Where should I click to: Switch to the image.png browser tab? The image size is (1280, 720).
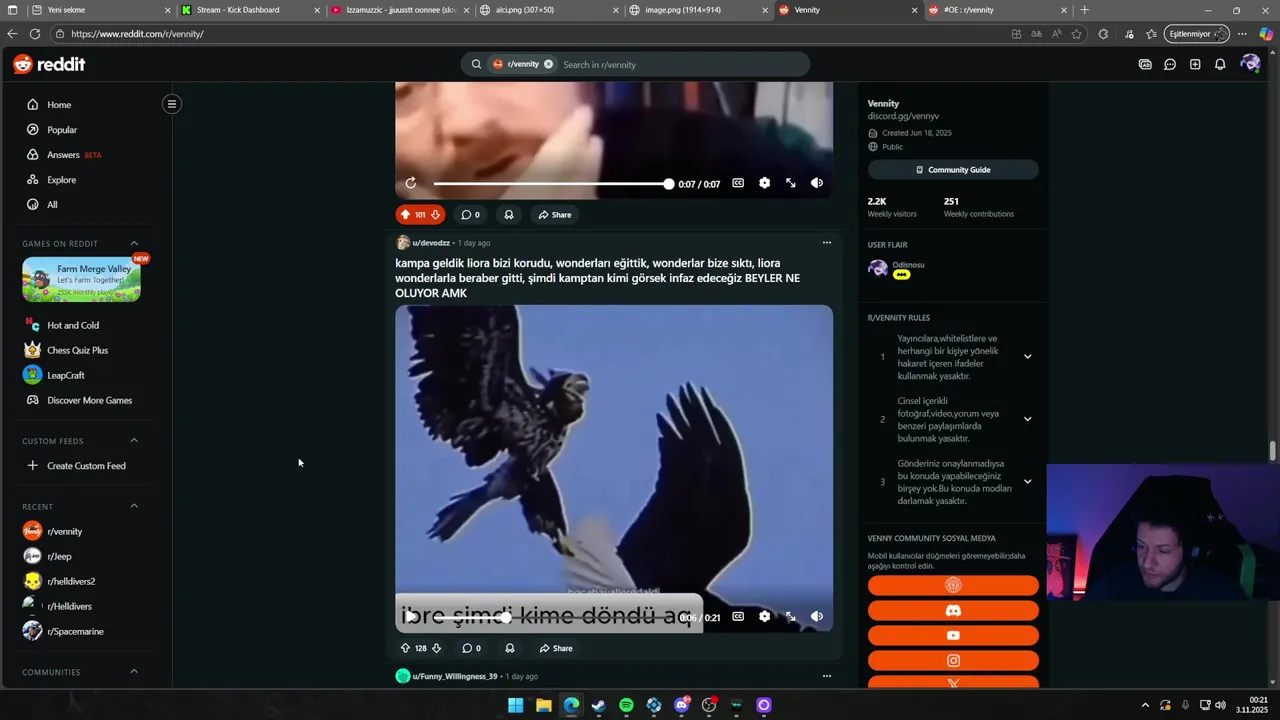coord(700,10)
